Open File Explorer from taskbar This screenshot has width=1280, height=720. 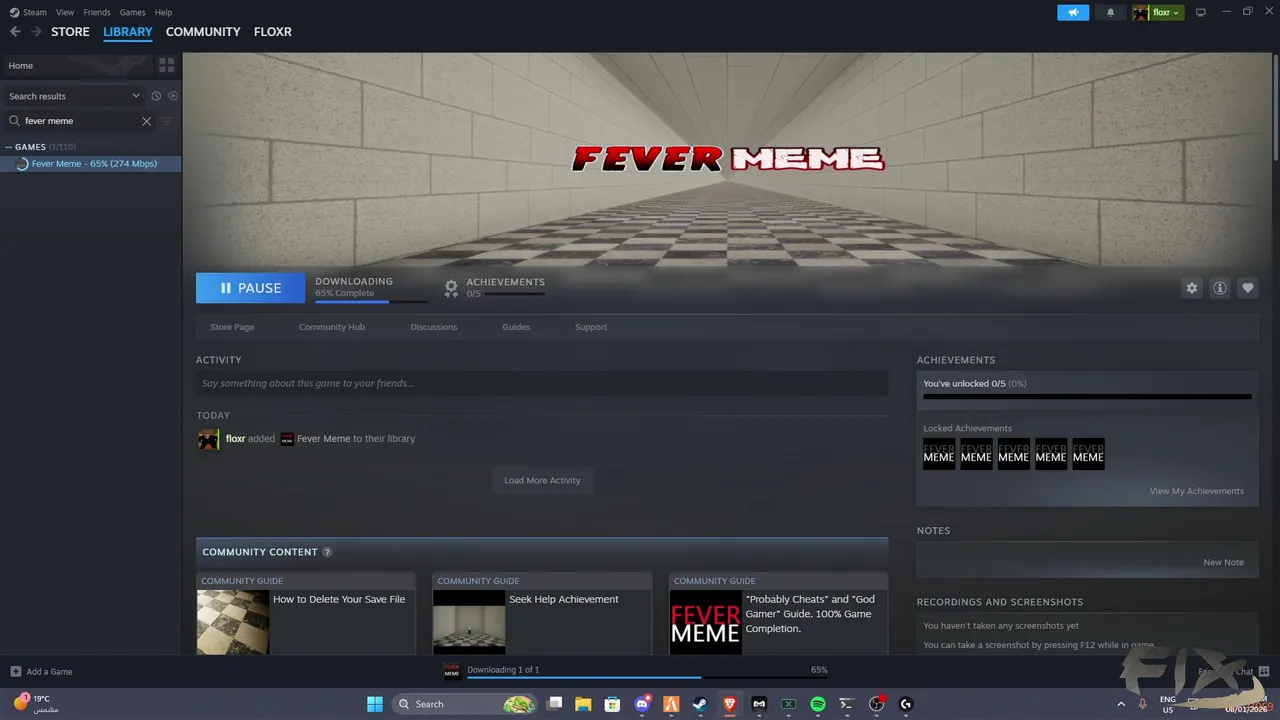pyautogui.click(x=583, y=704)
